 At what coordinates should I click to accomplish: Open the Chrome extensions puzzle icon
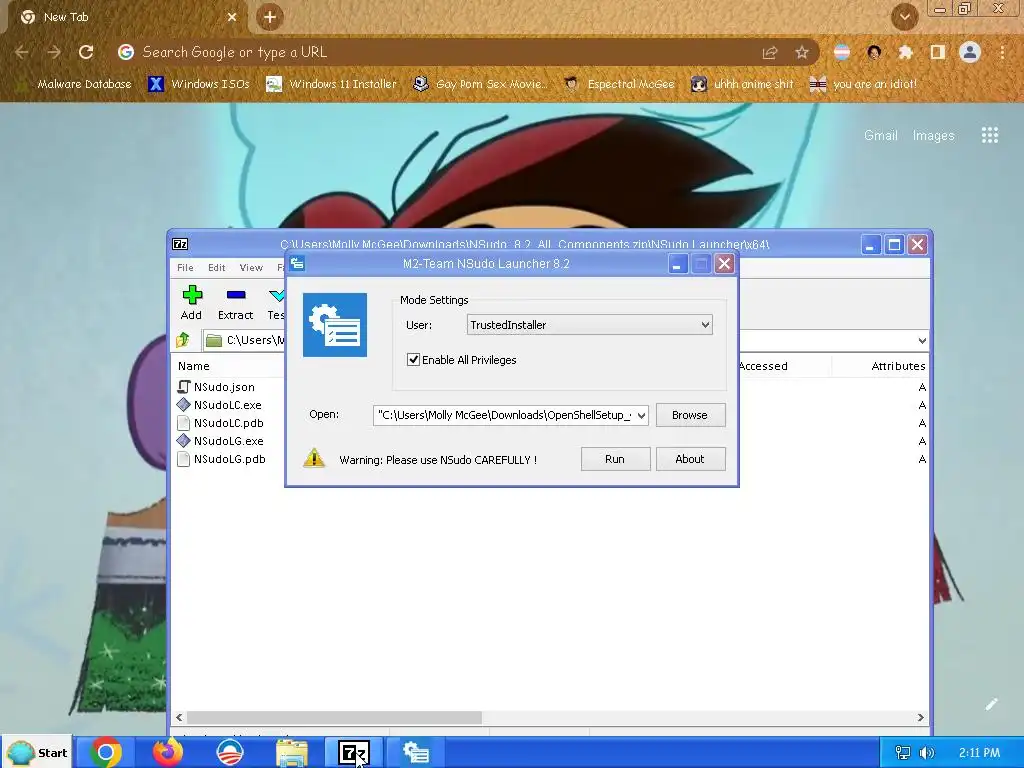[905, 52]
